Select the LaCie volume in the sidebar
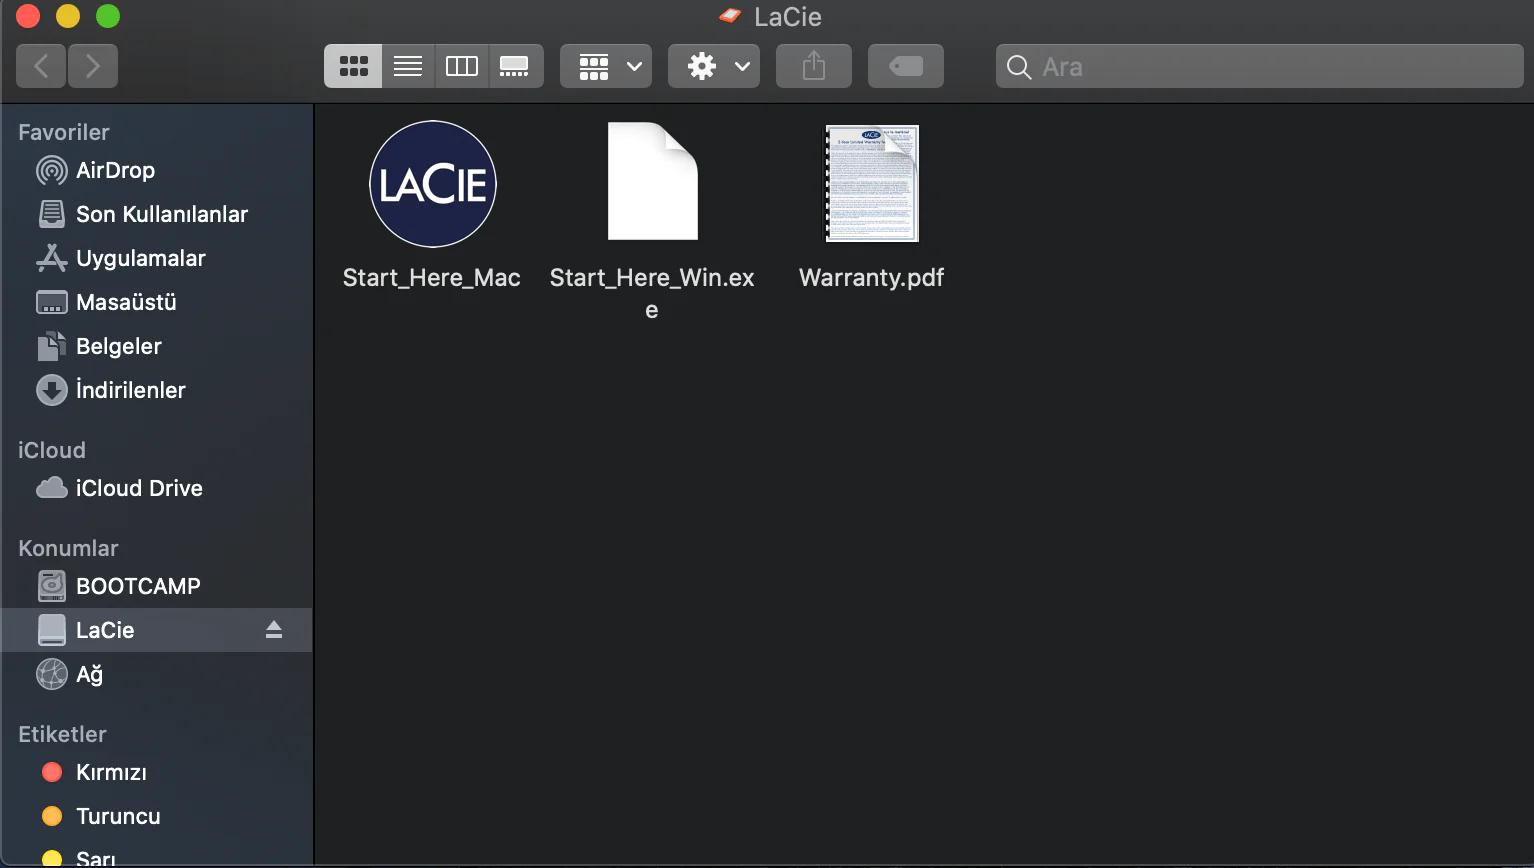Image resolution: width=1534 pixels, height=868 pixels. [157, 630]
